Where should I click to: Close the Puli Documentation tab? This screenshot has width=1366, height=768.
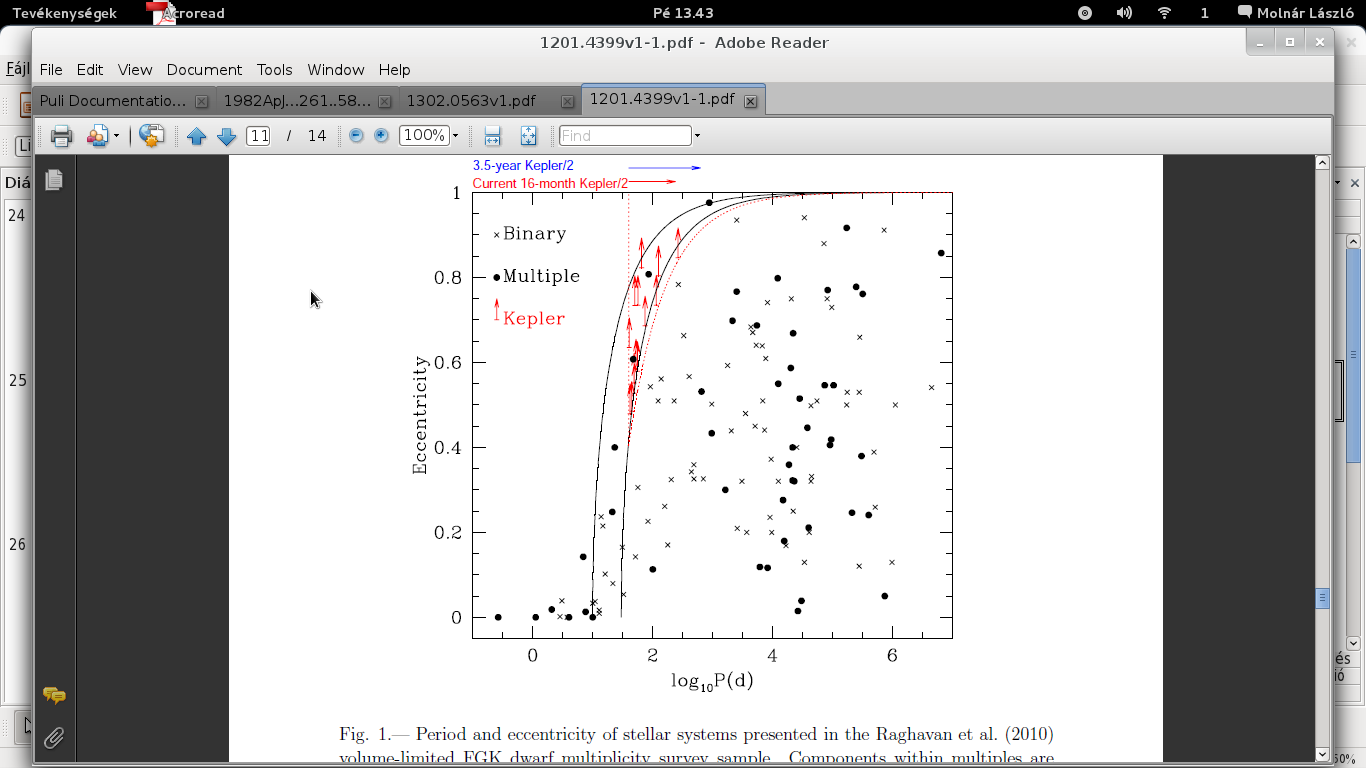(x=202, y=101)
